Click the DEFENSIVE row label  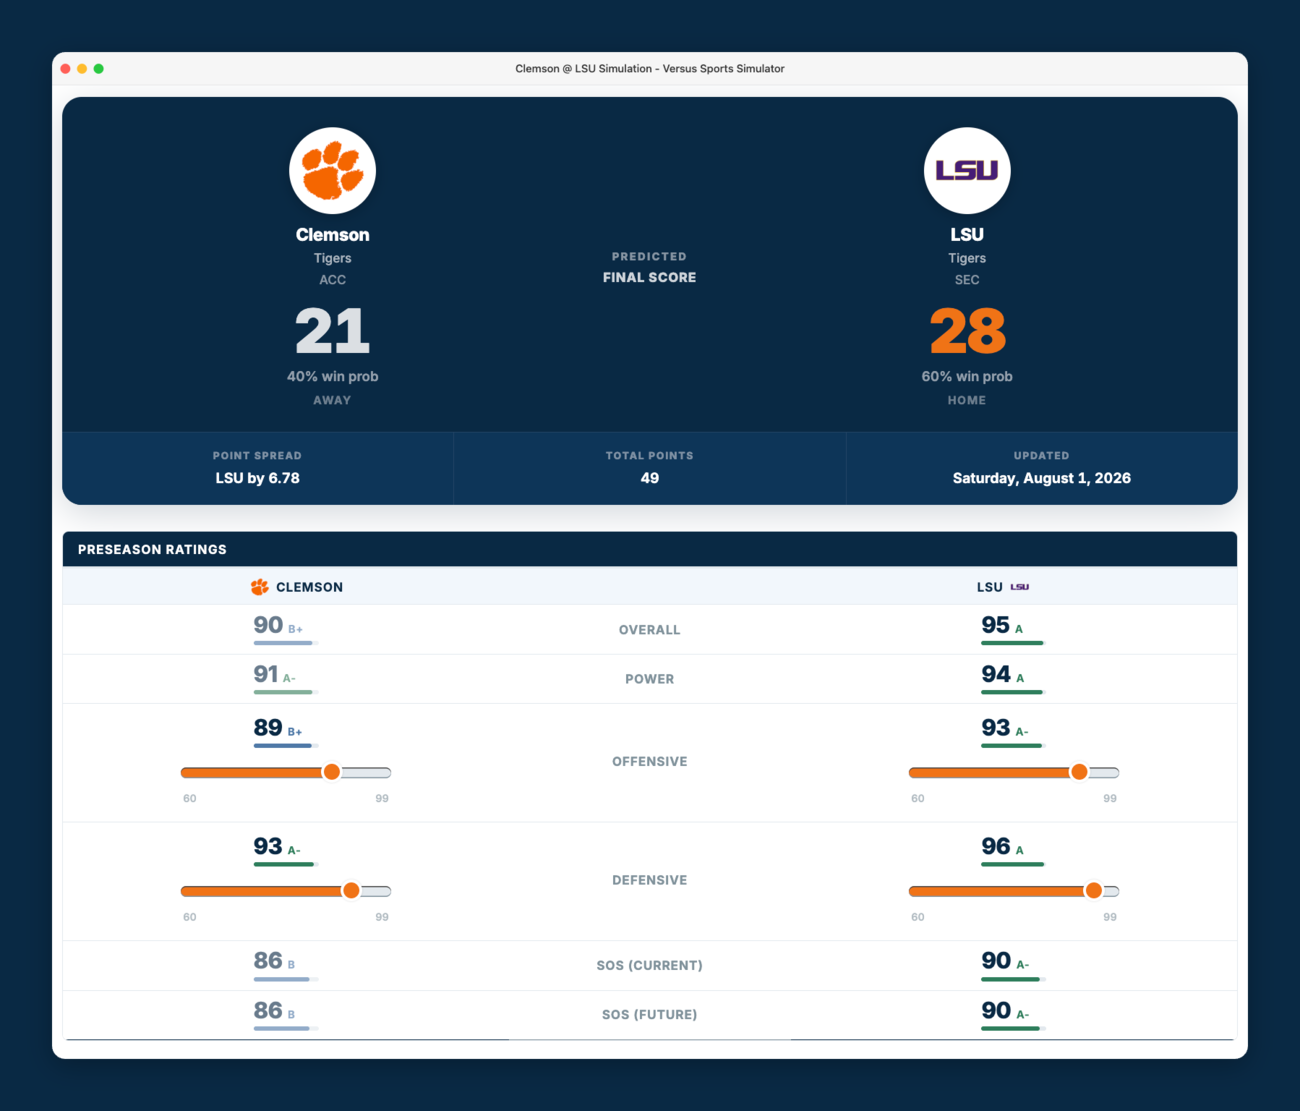pos(650,880)
